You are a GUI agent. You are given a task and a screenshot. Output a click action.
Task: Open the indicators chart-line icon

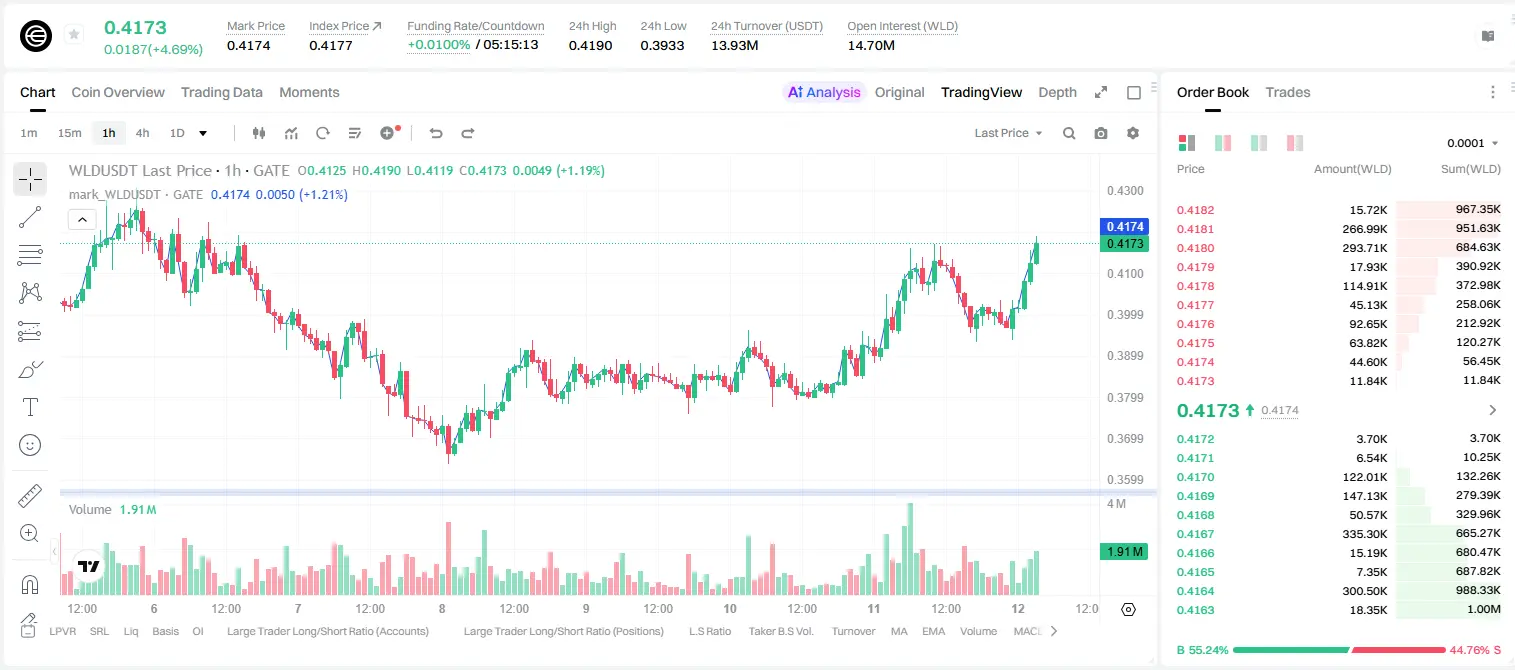[291, 133]
